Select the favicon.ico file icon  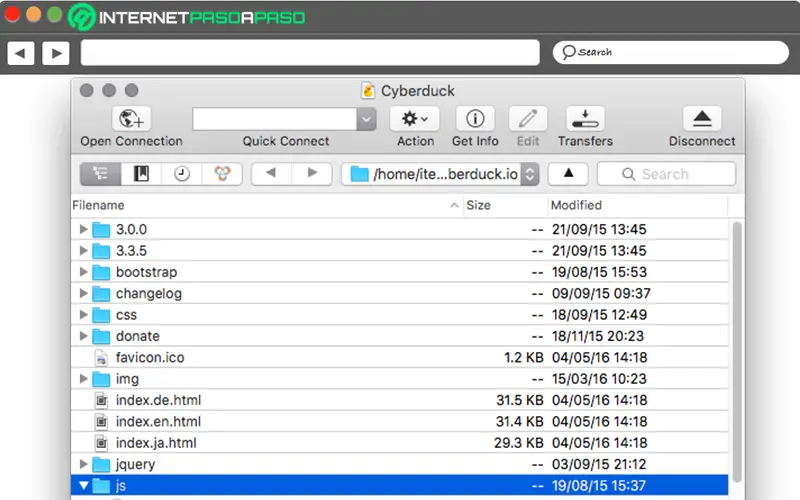(x=102, y=358)
